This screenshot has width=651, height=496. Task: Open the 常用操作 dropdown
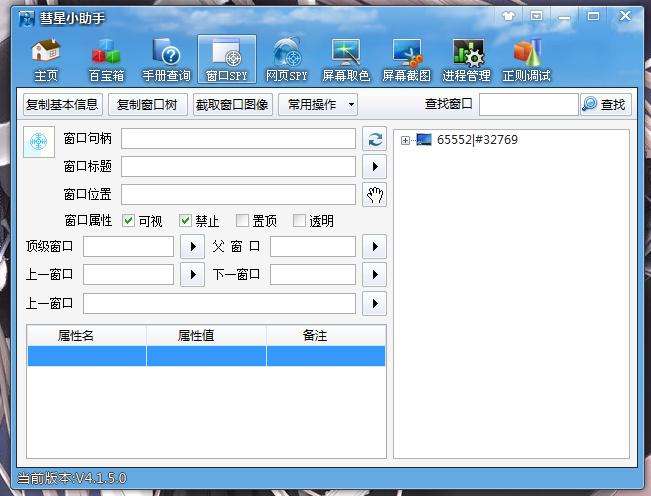click(x=318, y=104)
